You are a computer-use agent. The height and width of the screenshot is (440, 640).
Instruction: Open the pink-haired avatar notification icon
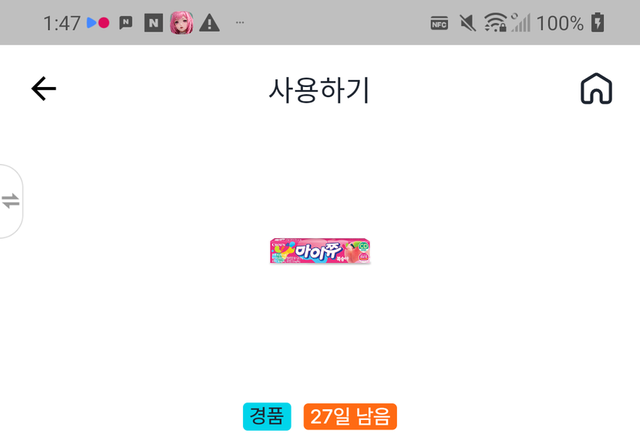coord(182,23)
